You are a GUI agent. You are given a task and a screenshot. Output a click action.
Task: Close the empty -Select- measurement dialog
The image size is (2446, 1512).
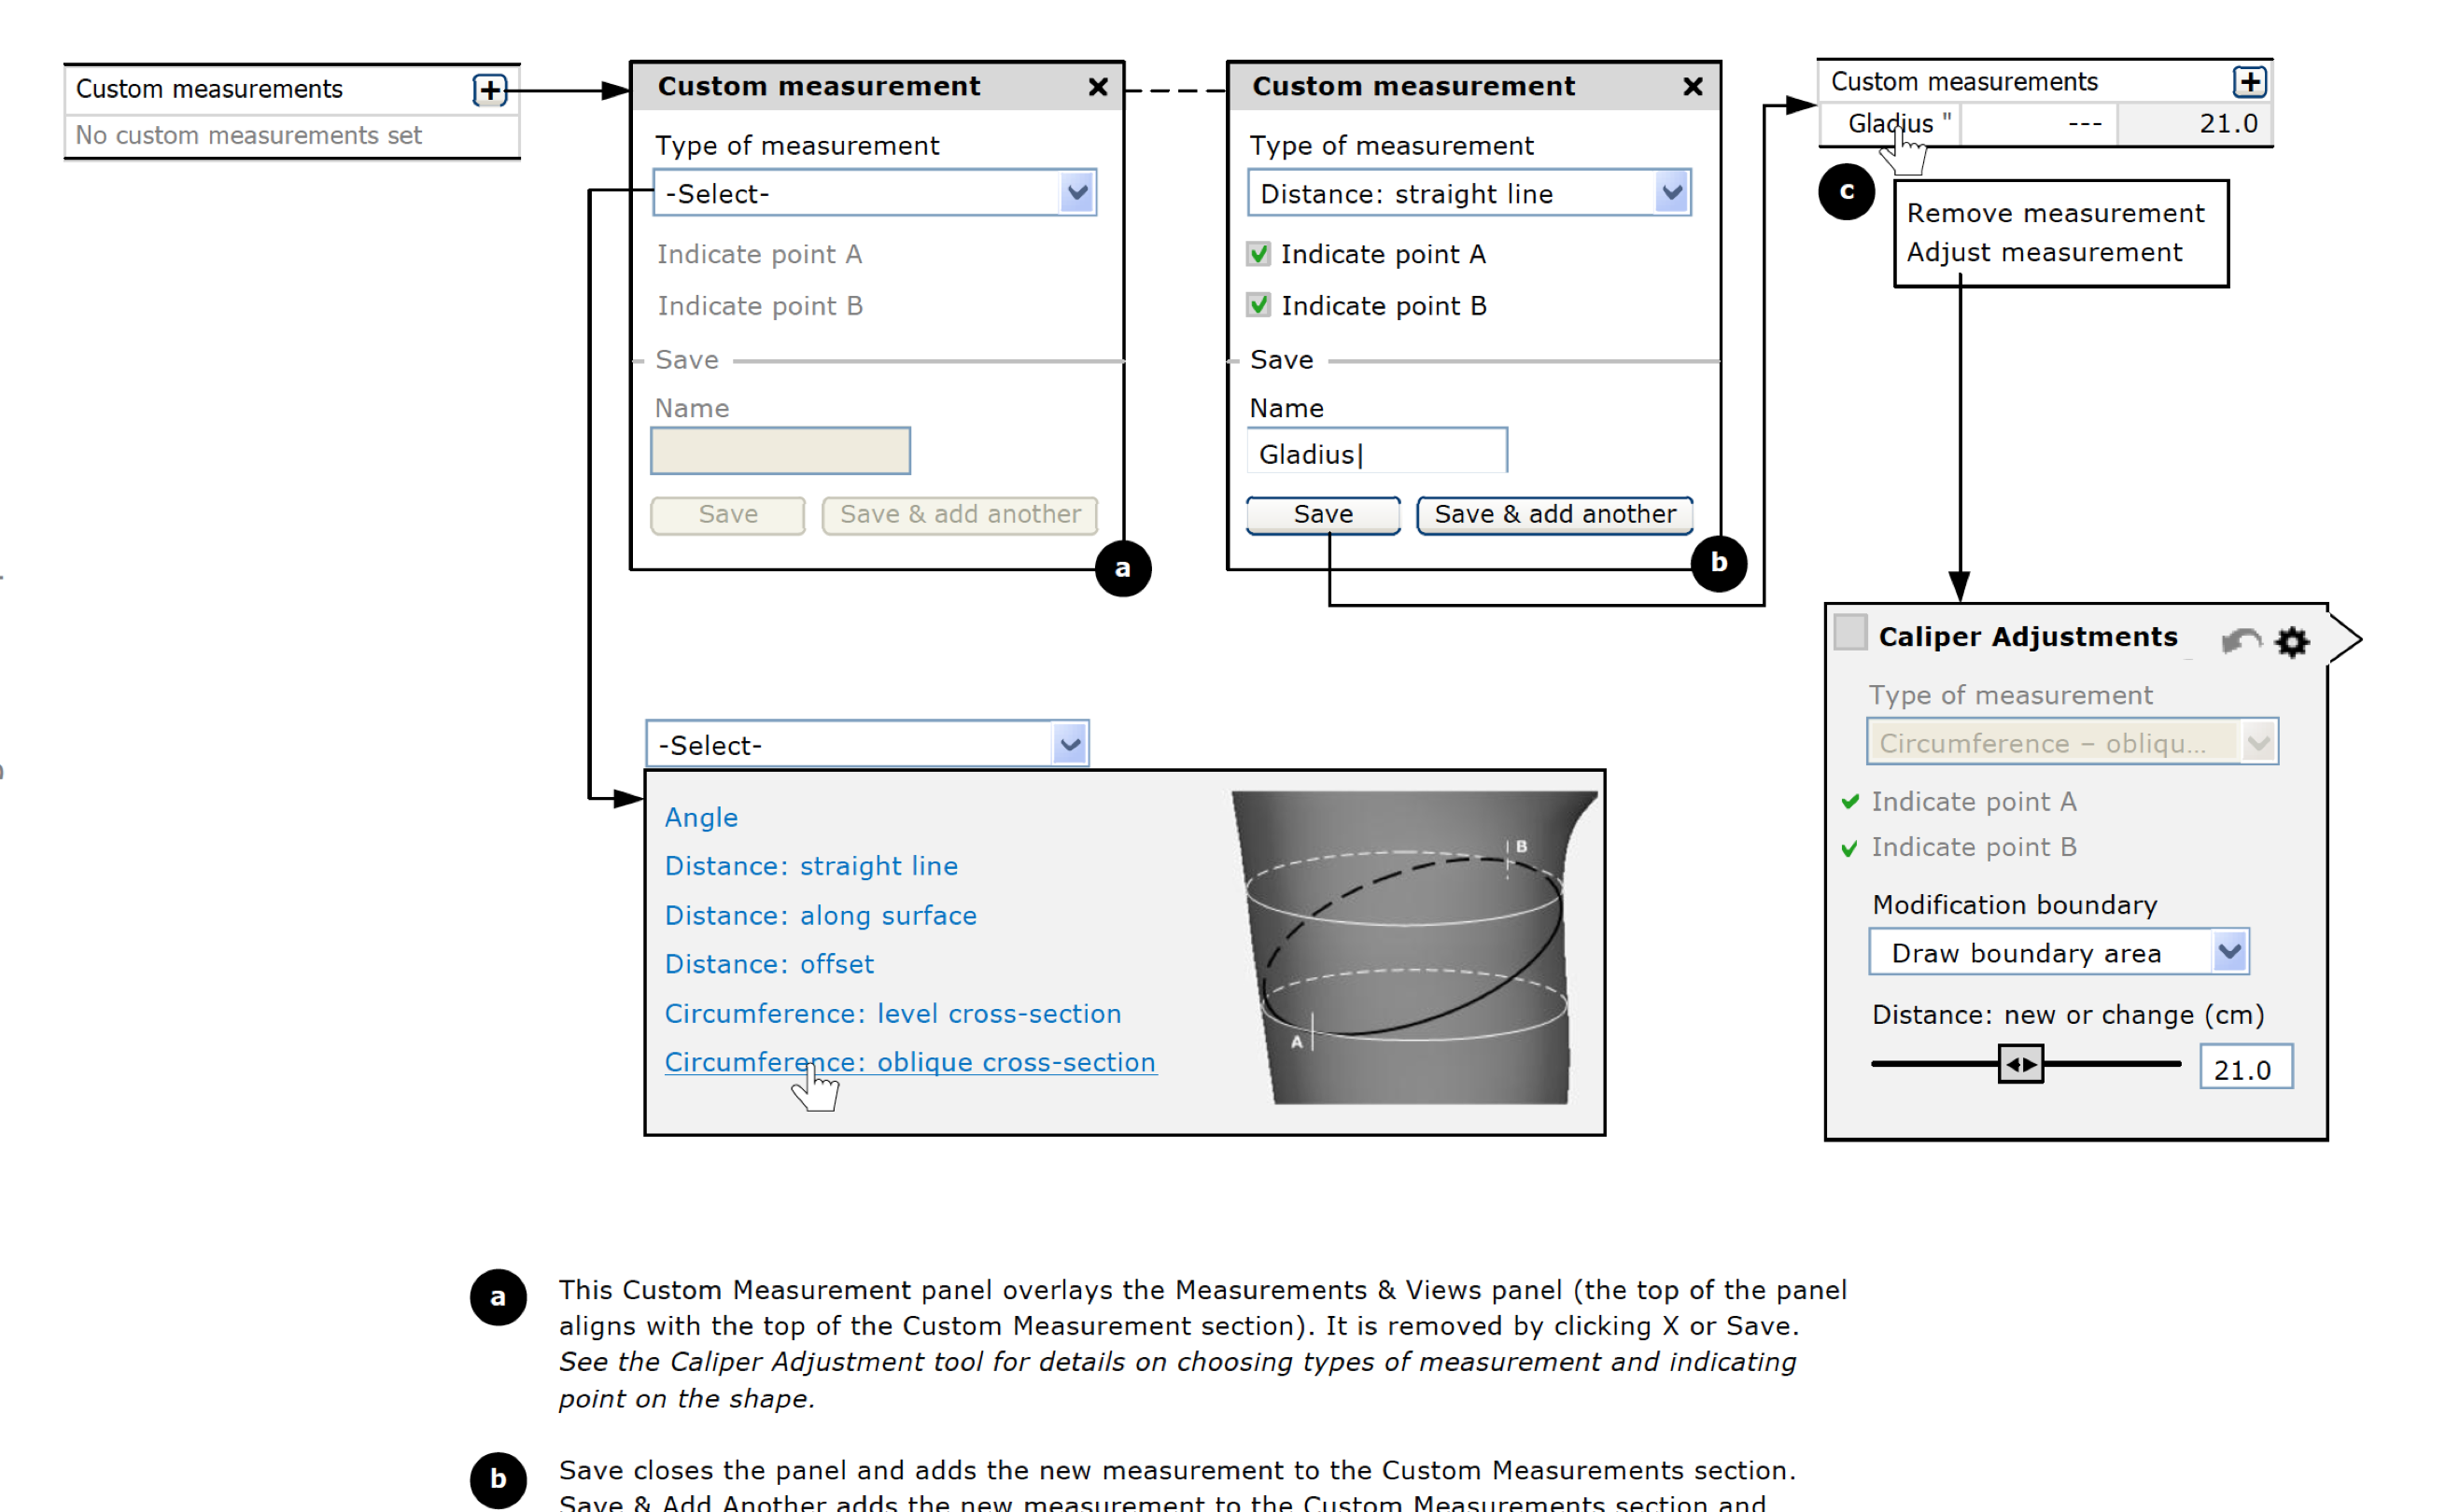[x=1097, y=87]
